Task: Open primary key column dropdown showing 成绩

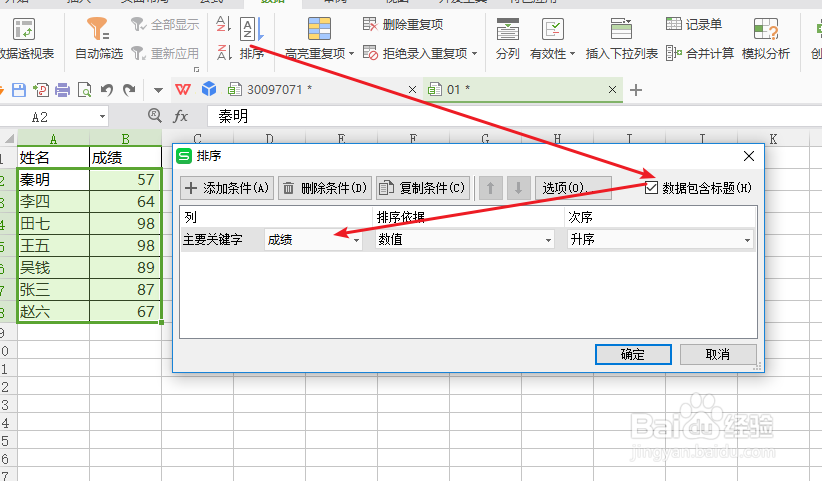Action: tap(313, 240)
